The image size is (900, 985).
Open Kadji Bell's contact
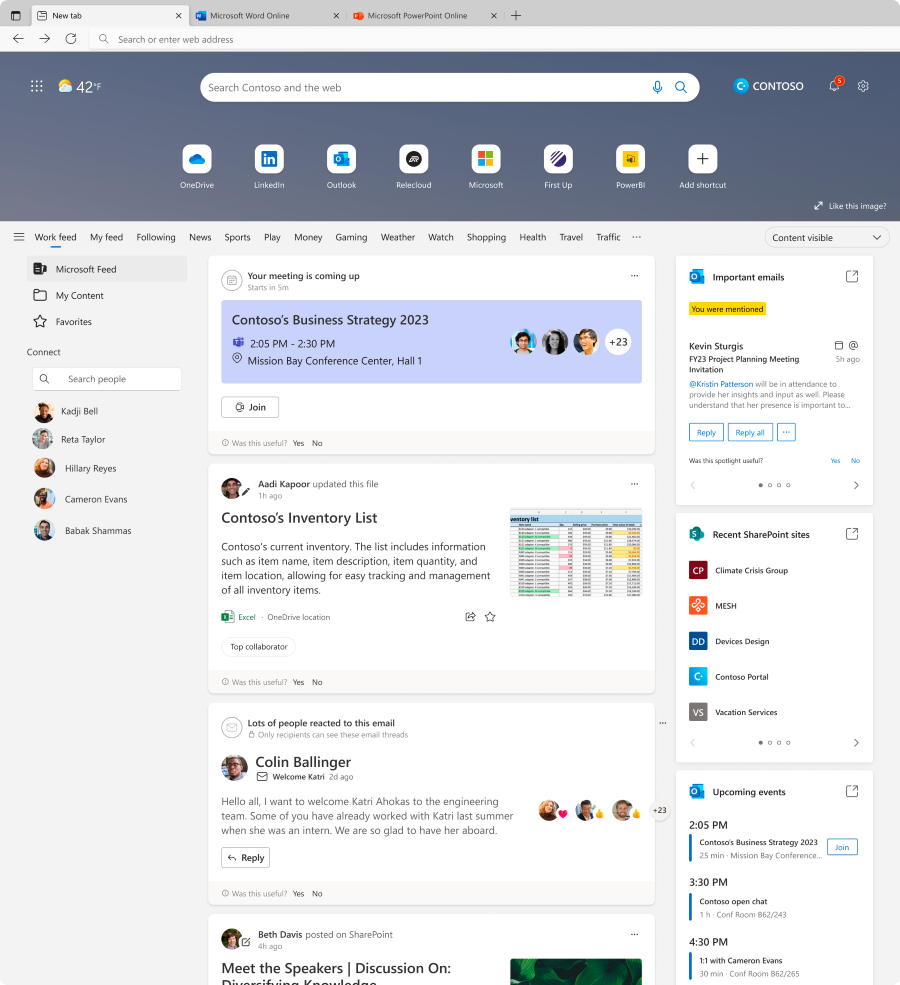(x=66, y=411)
